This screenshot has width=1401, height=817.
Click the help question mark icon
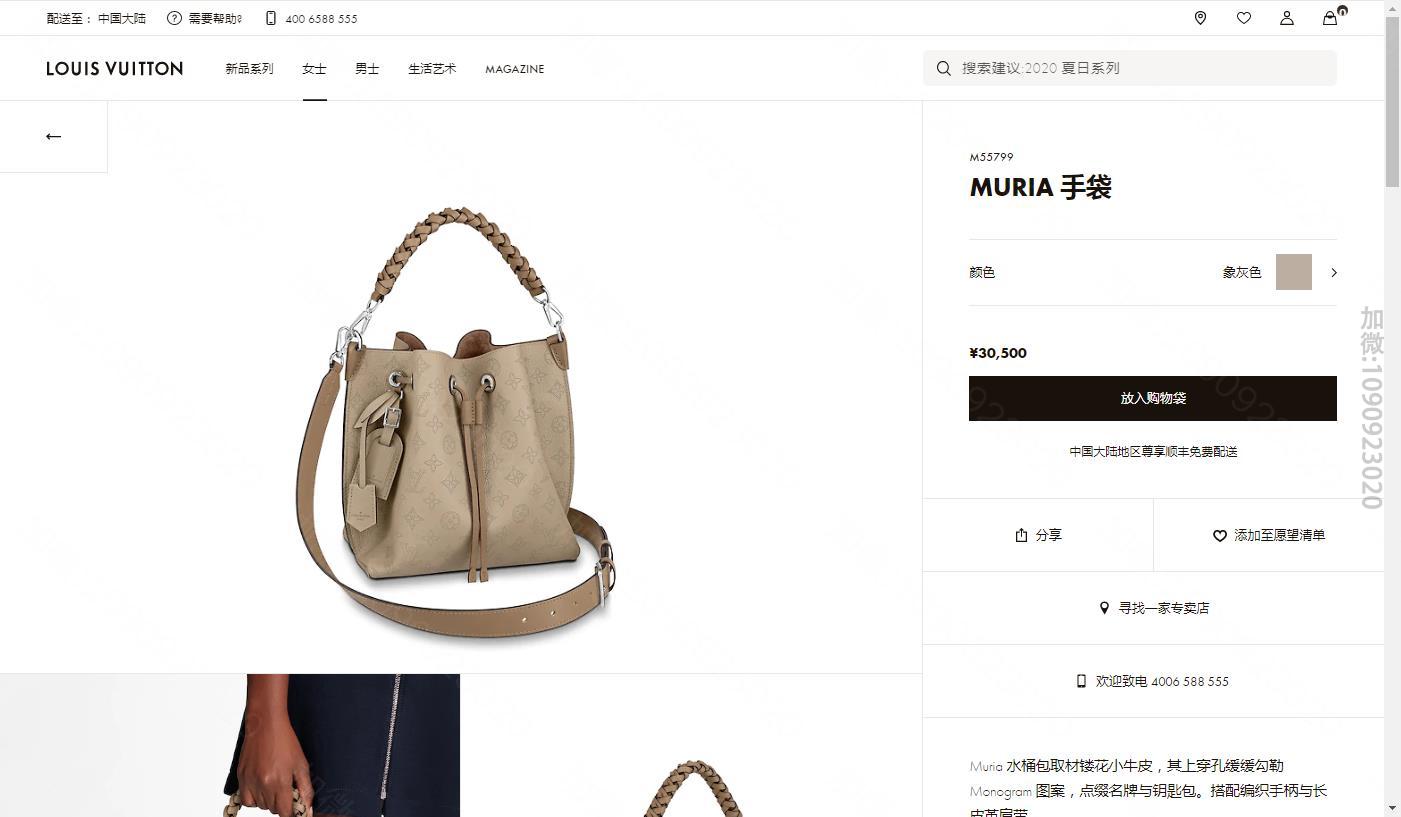click(174, 18)
